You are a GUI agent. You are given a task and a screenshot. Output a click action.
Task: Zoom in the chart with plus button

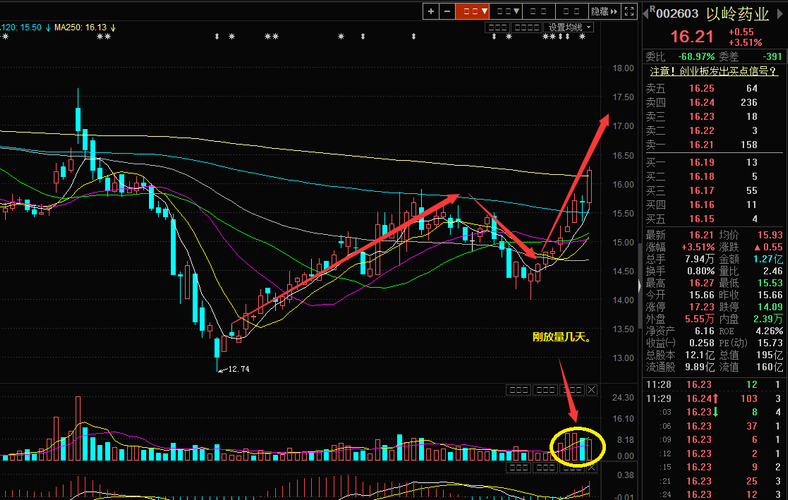click(x=431, y=11)
